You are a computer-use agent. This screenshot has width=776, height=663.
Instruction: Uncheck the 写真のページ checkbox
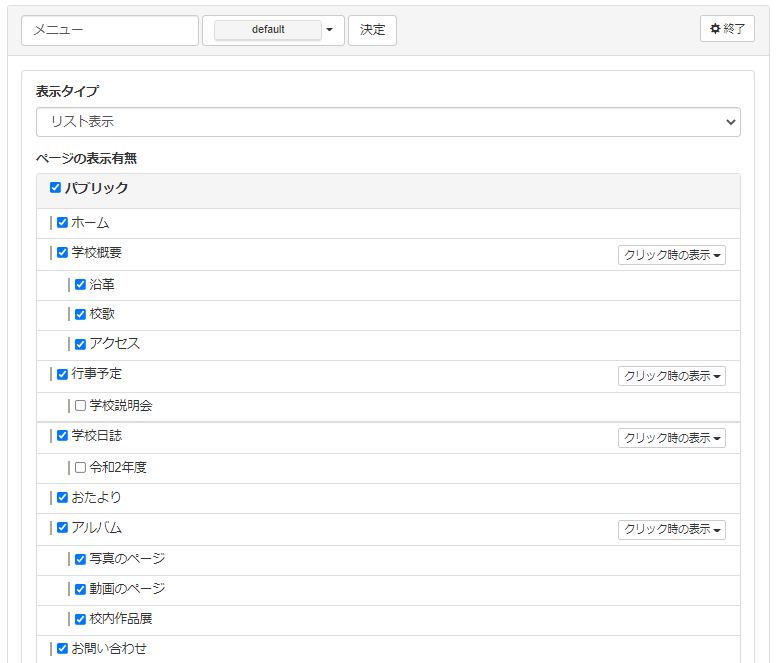click(80, 559)
